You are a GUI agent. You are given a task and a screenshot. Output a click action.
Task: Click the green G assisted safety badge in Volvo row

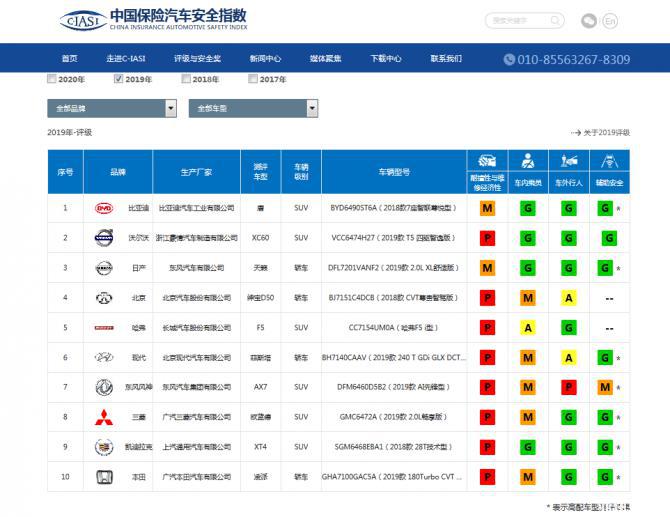coord(609,238)
